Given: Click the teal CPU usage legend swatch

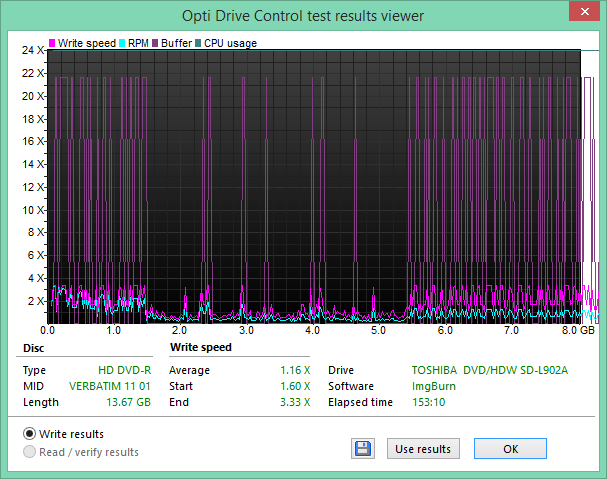Looking at the screenshot, I should click(x=198, y=43).
